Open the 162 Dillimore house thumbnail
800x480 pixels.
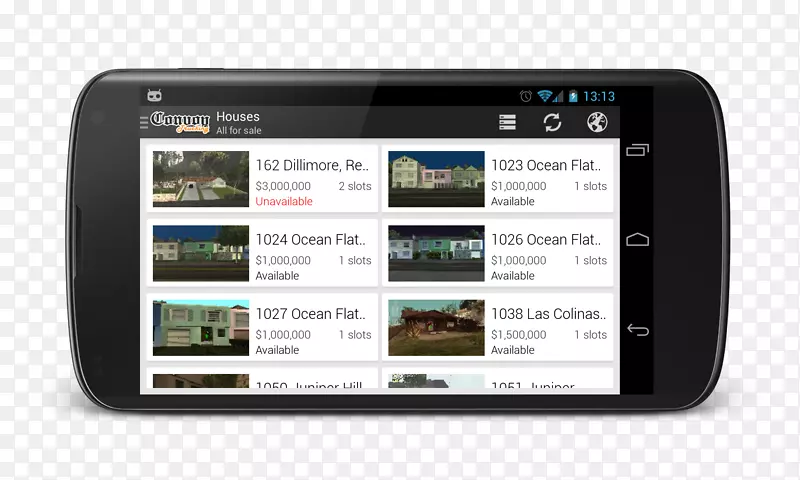pyautogui.click(x=201, y=179)
